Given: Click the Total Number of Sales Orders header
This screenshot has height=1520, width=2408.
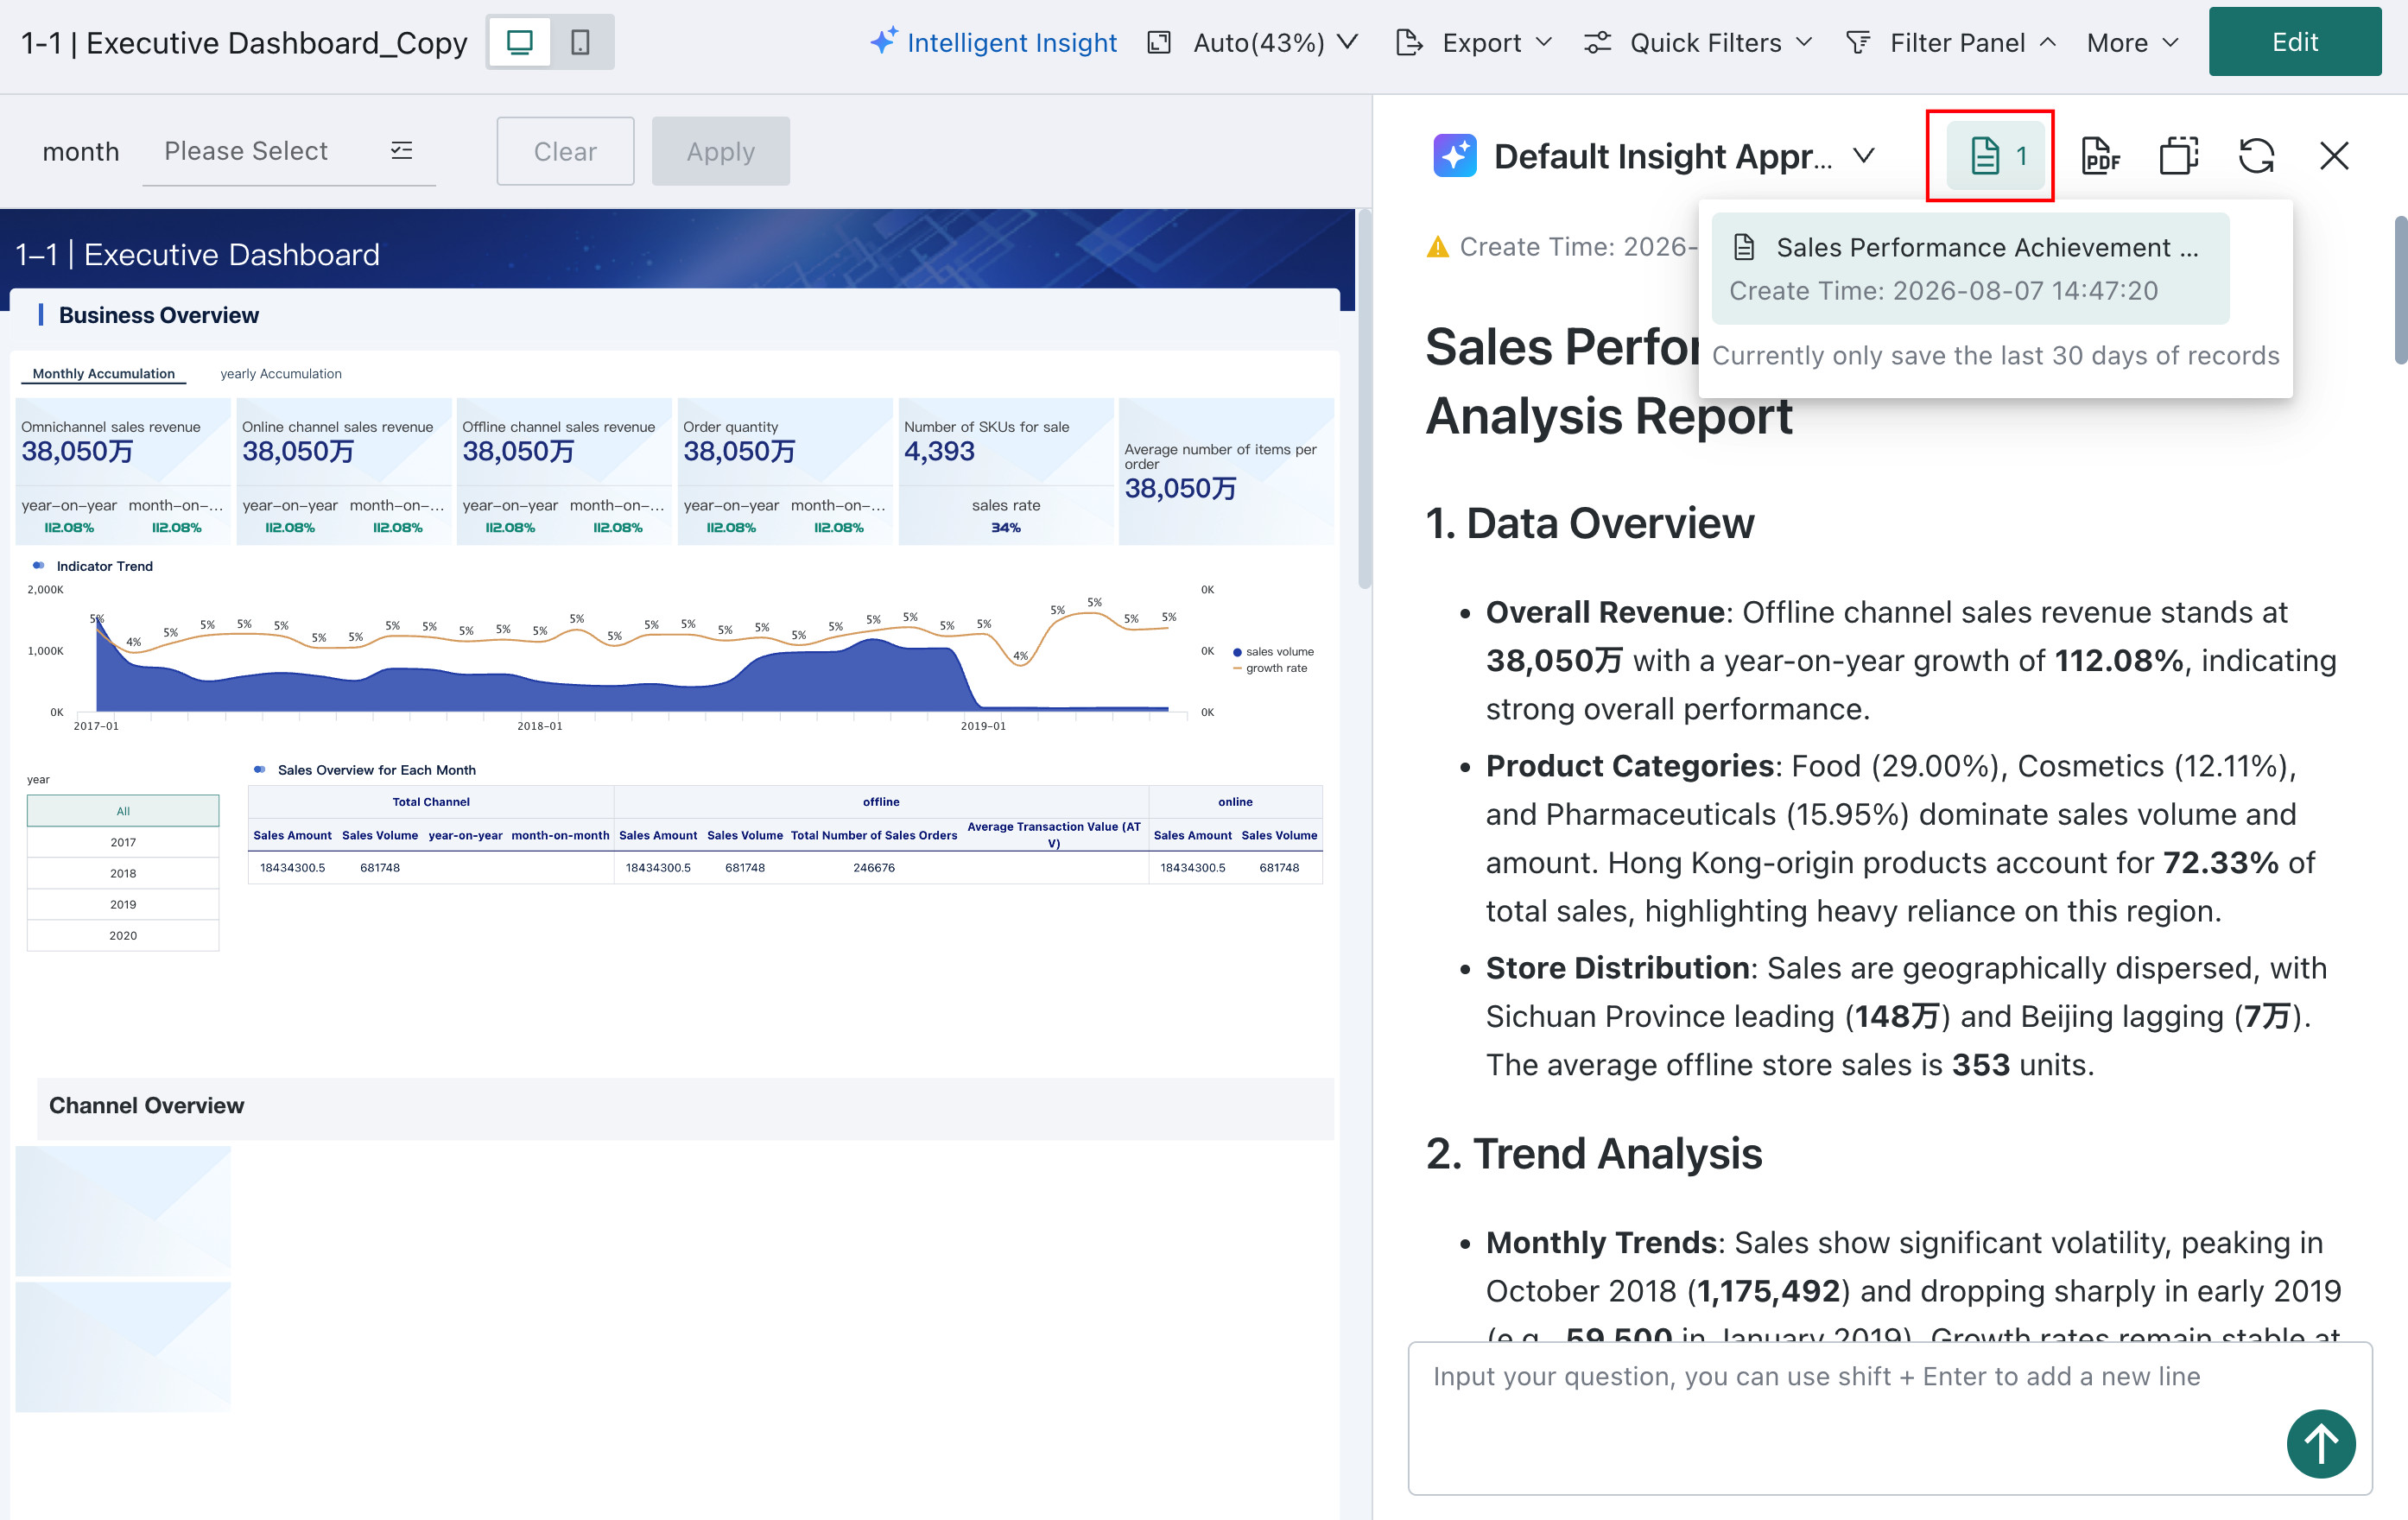Looking at the screenshot, I should coord(874,835).
